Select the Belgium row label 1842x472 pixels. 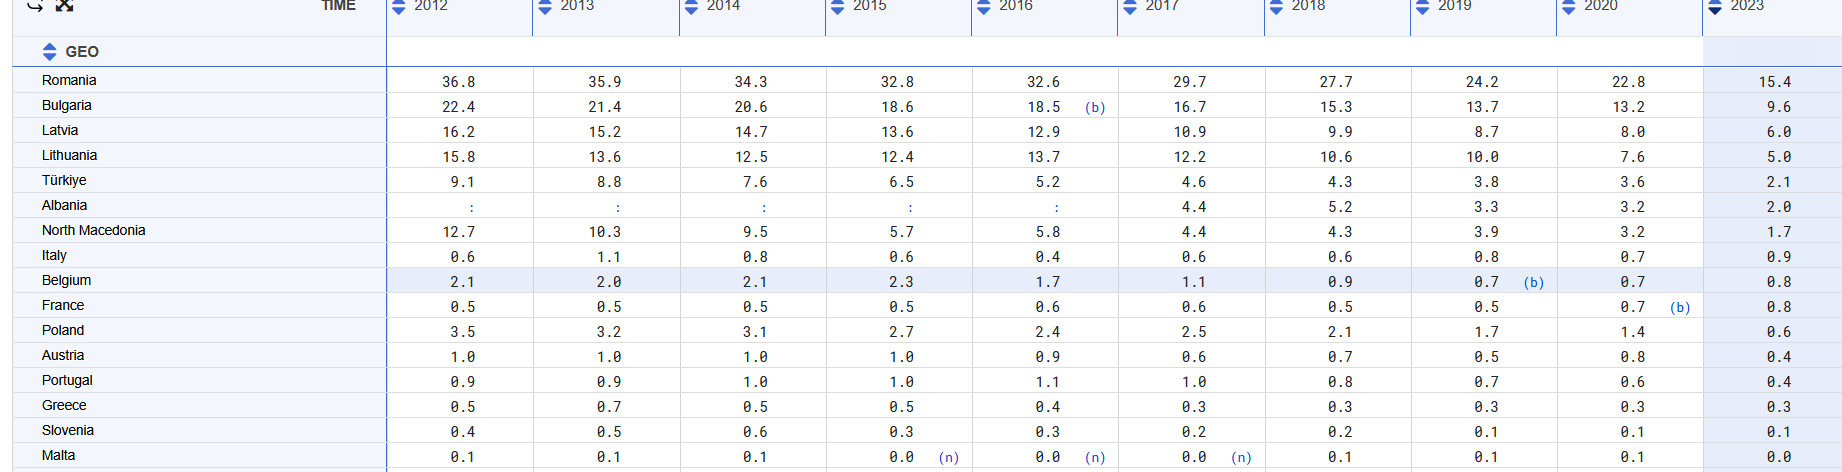66,280
